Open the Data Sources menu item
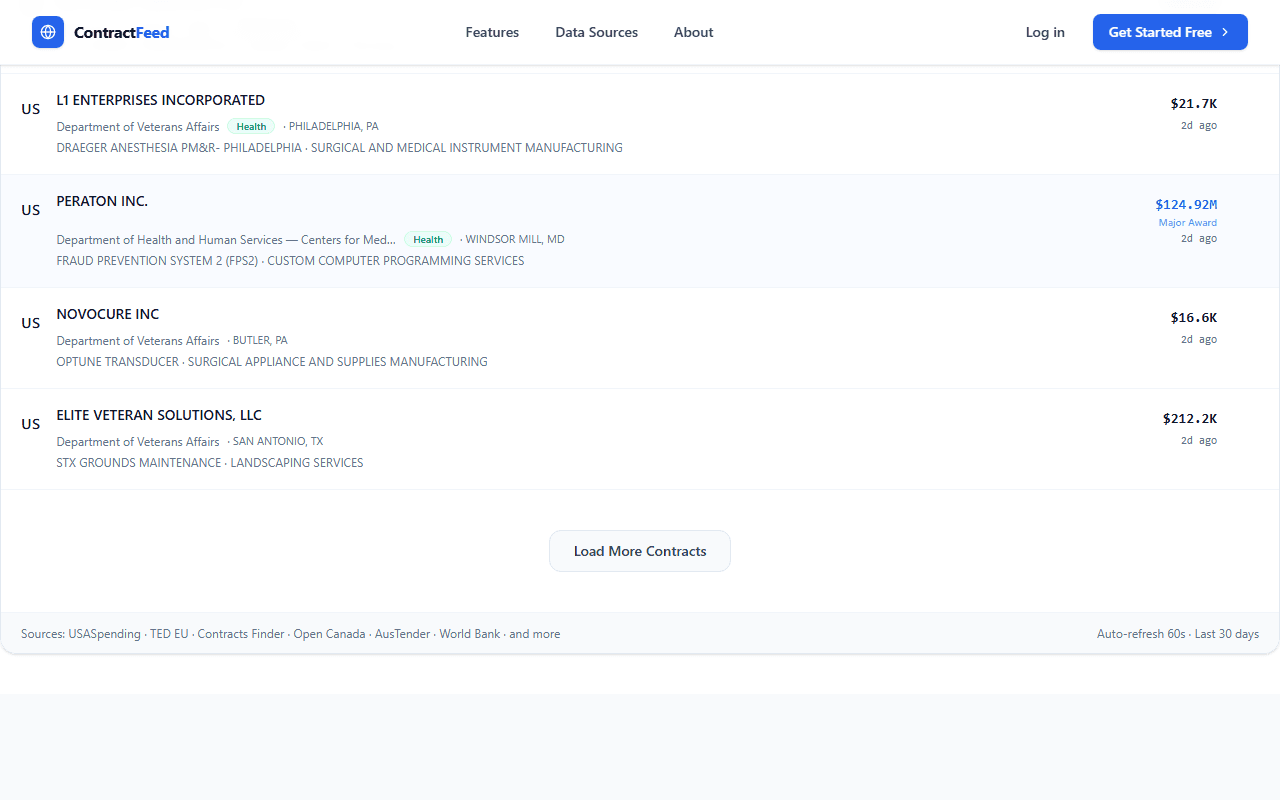The height and width of the screenshot is (800, 1280). (597, 32)
